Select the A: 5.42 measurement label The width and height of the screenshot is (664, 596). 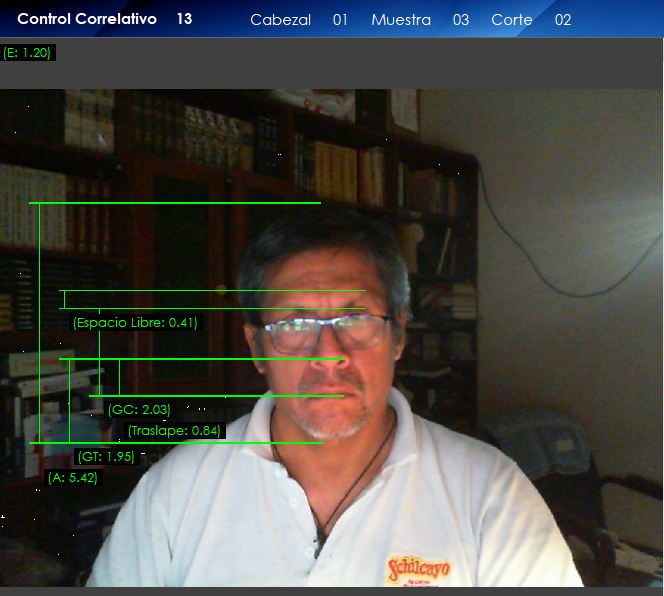73,478
